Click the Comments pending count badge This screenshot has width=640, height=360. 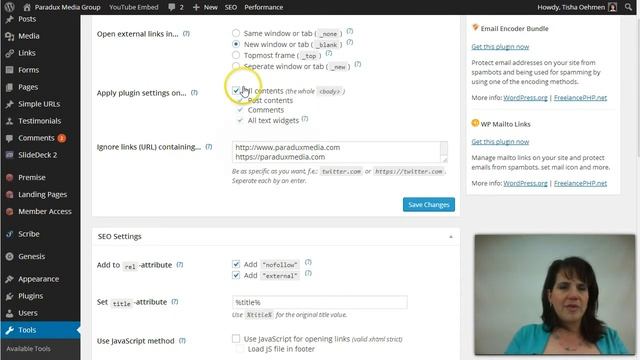(62, 138)
